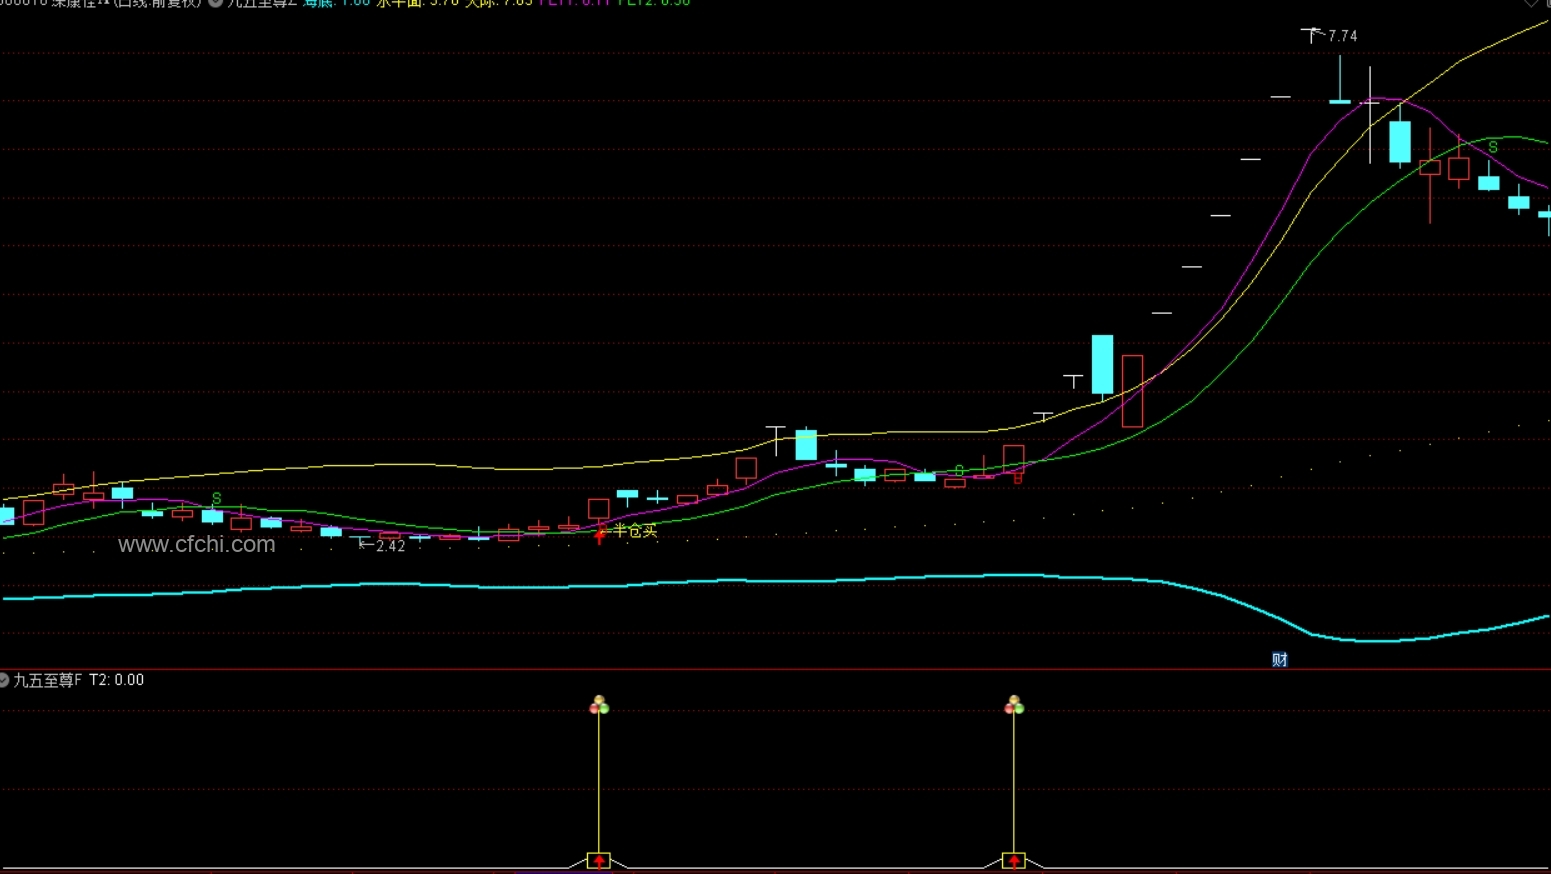Click the 2.42 low price label
The image size is (1551, 874).
point(390,546)
